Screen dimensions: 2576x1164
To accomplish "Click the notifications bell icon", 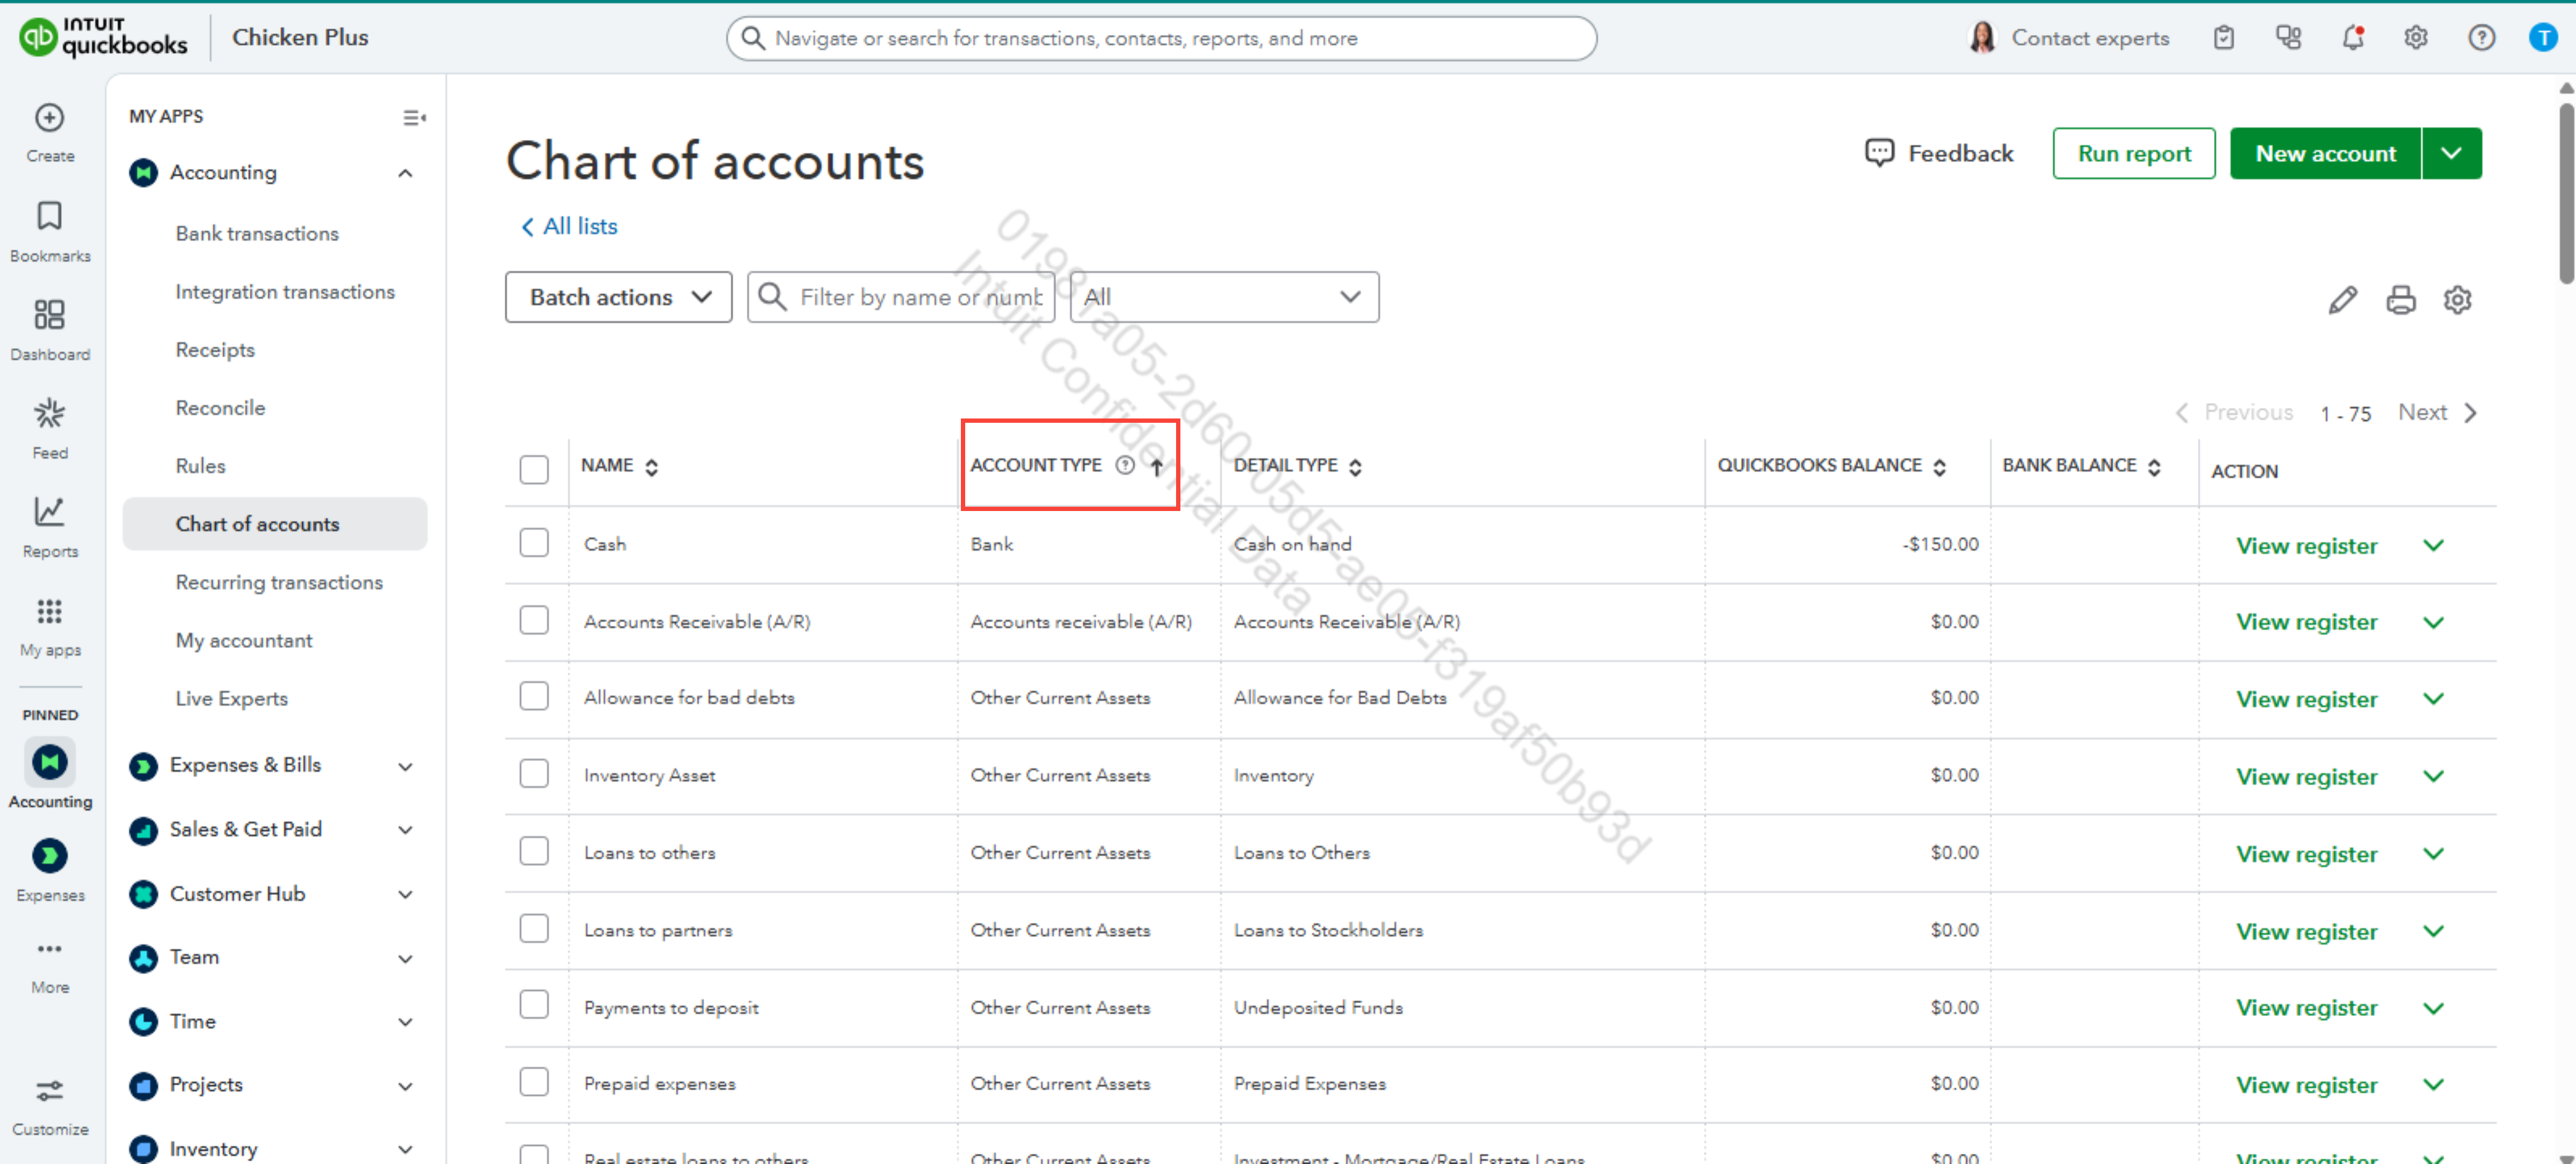I will (2352, 38).
